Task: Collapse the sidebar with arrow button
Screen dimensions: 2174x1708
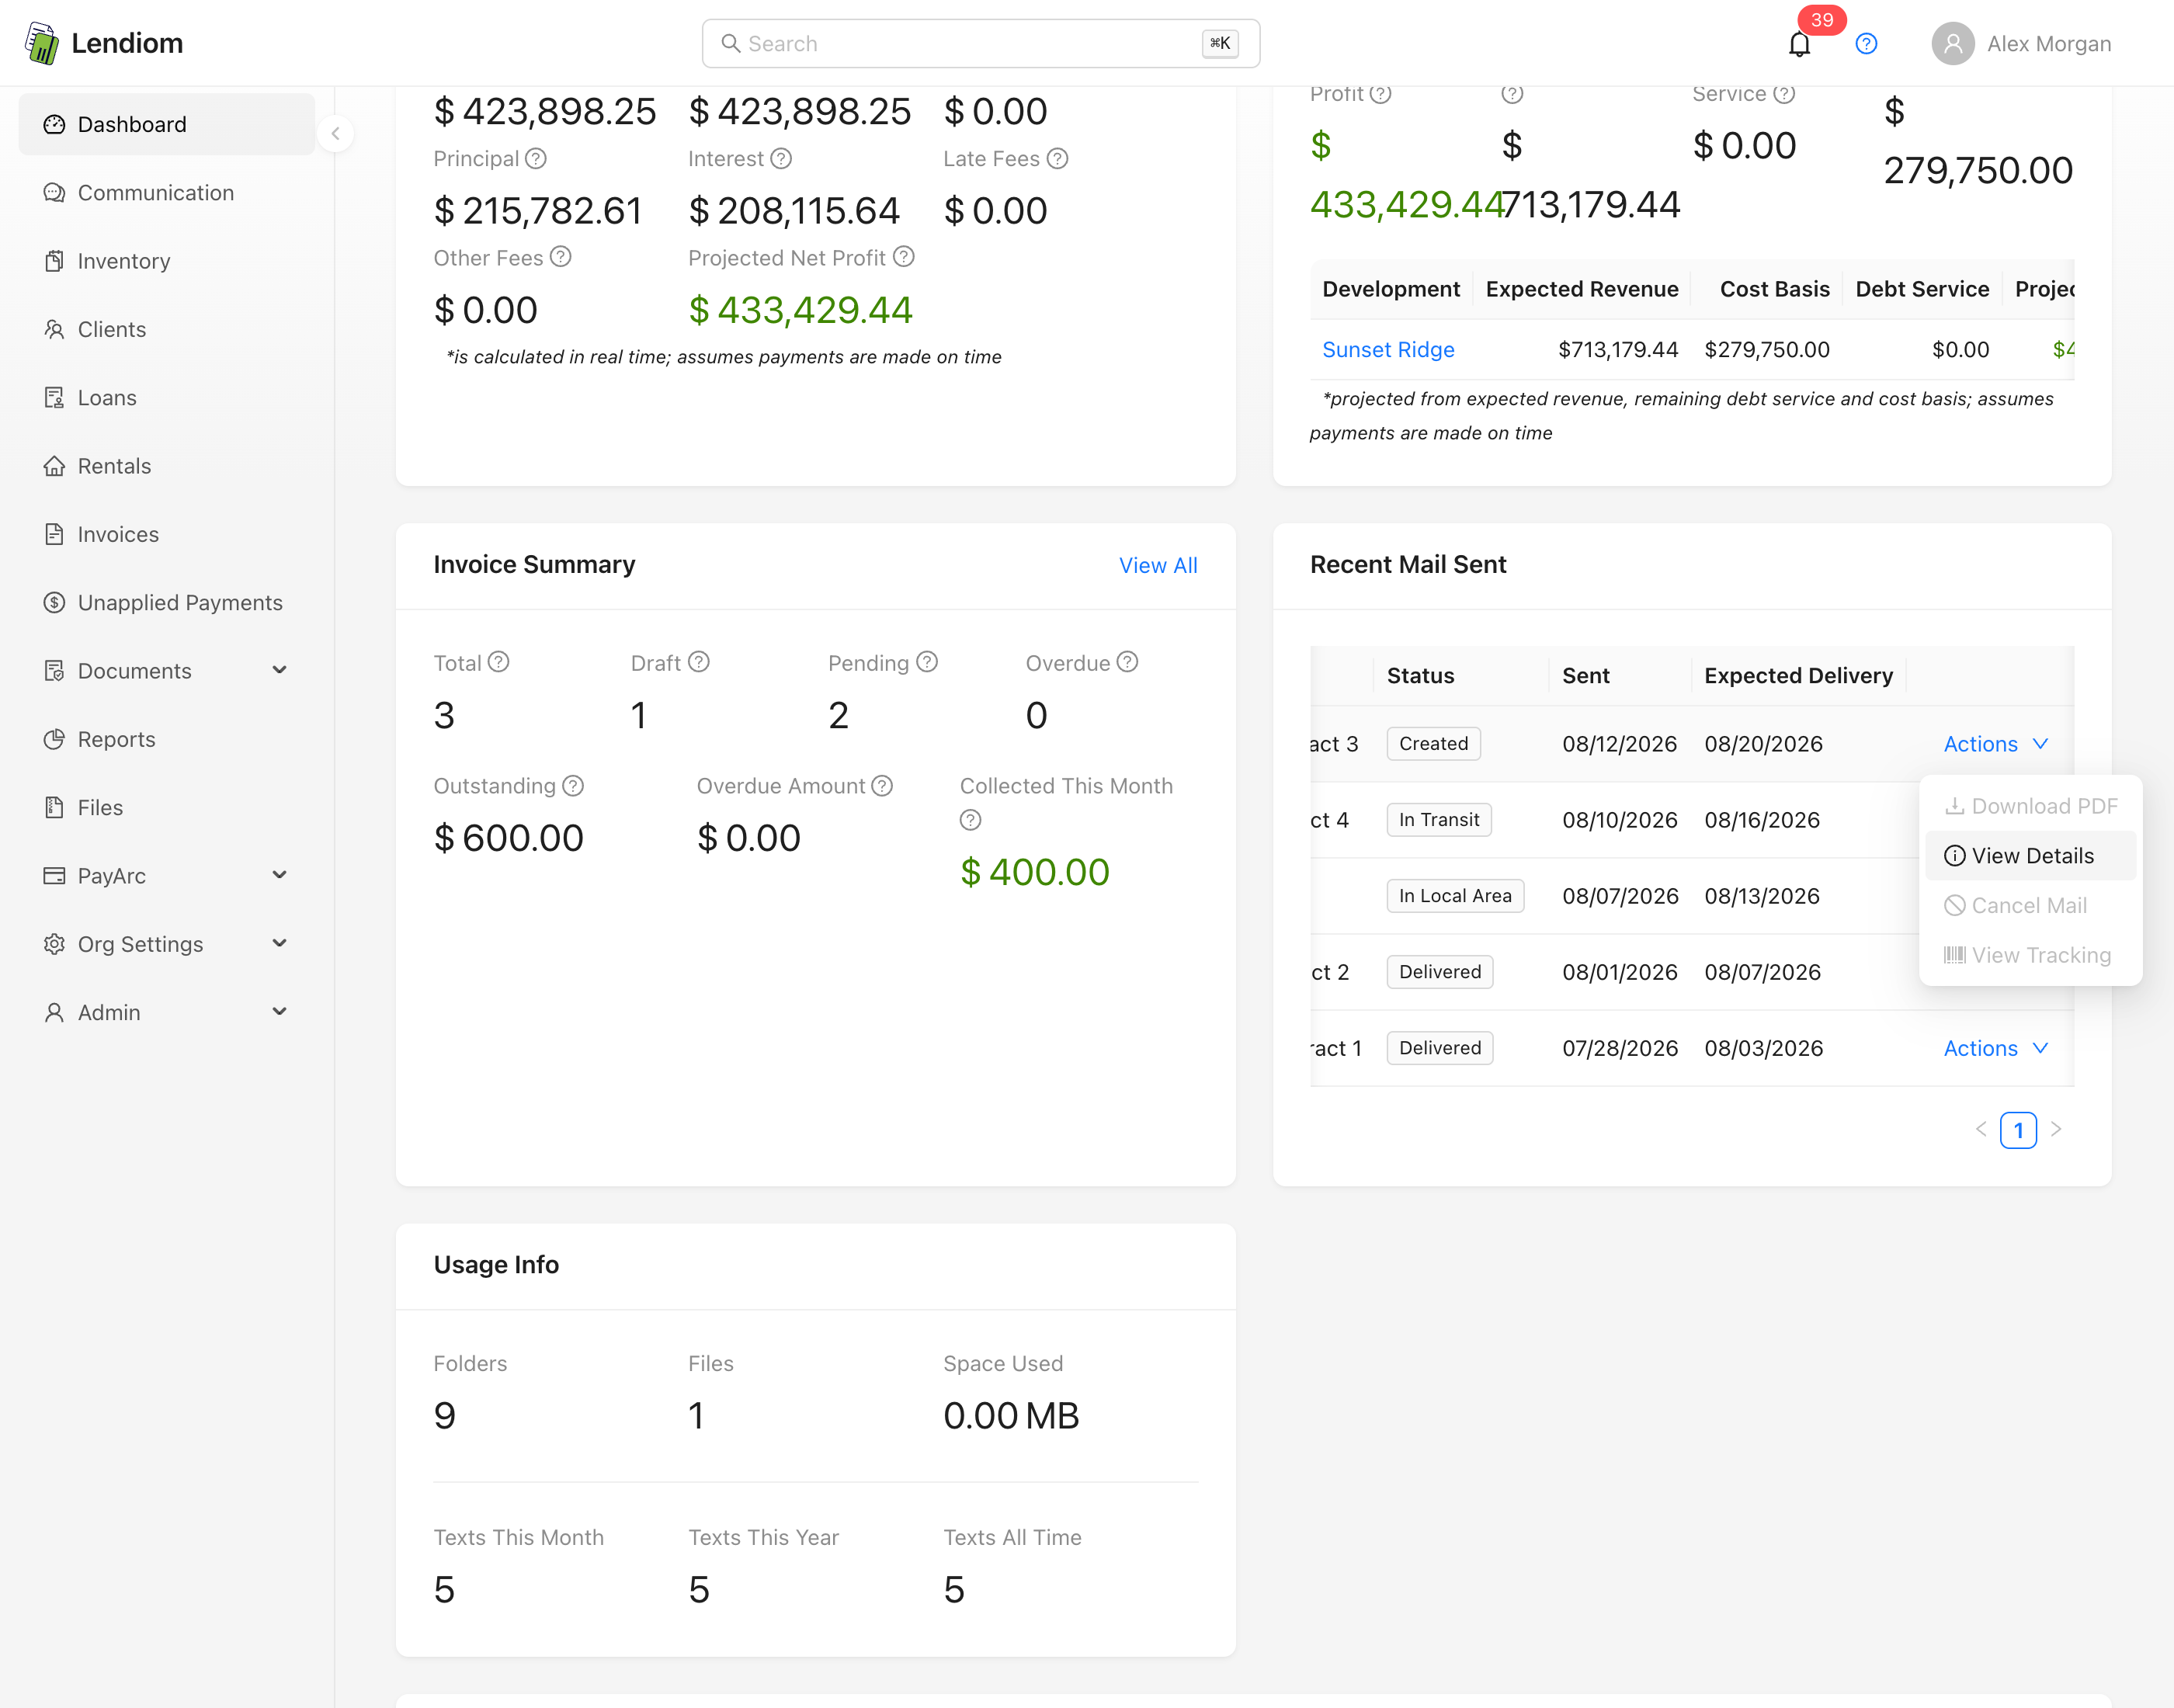Action: click(336, 133)
